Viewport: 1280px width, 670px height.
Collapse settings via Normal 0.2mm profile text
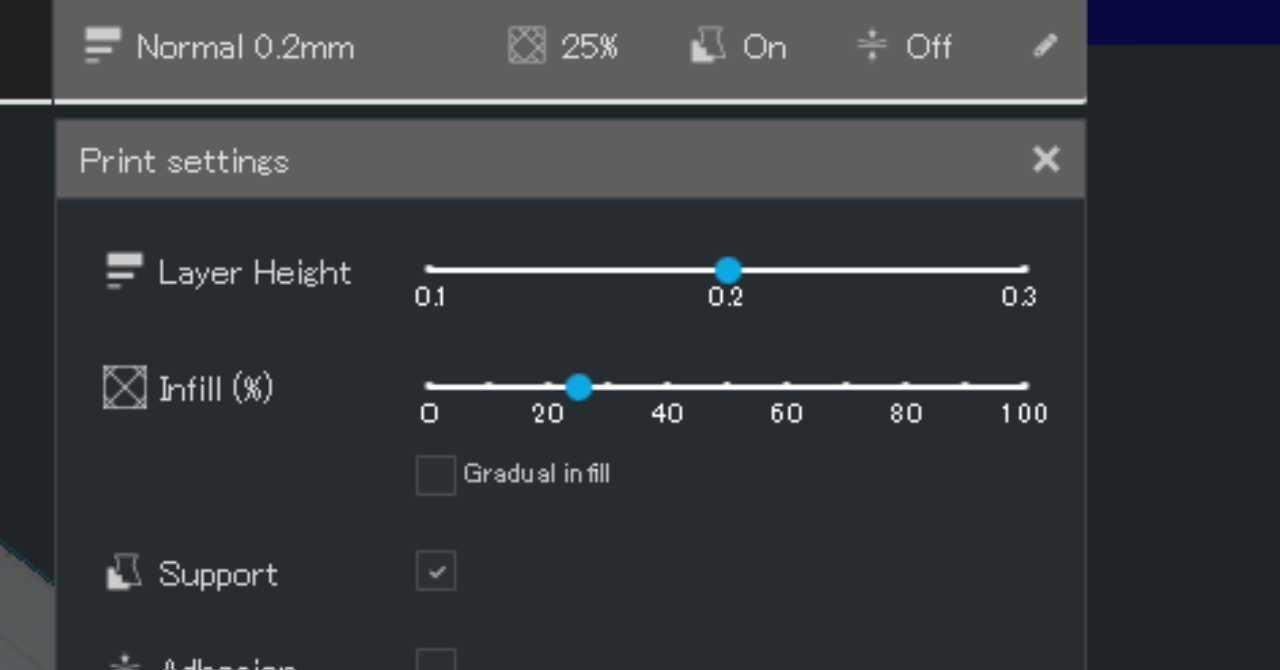tap(245, 47)
